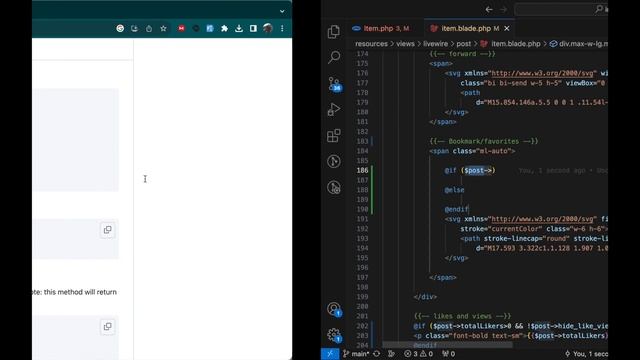Open Source Control view with changes badge
Image resolution: width=640 pixels, height=360 pixels.
tap(334, 84)
